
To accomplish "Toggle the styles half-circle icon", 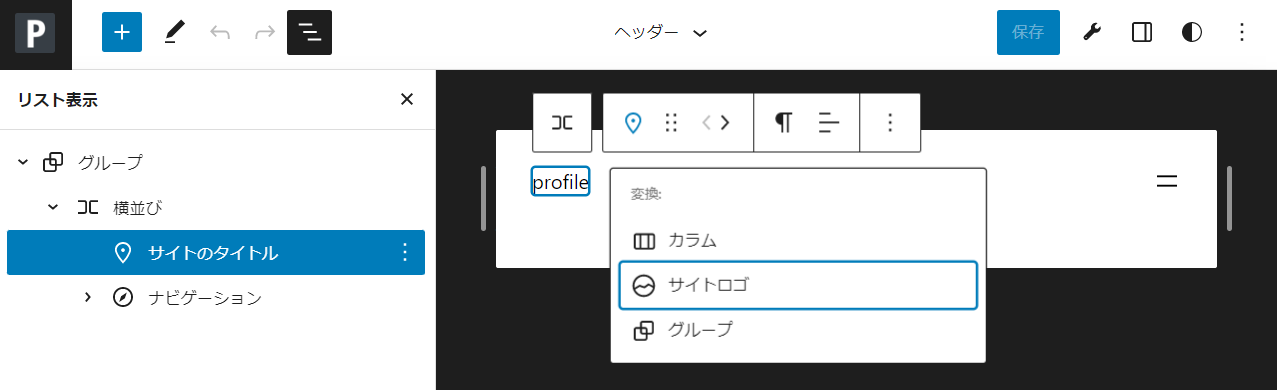I will point(1191,32).
